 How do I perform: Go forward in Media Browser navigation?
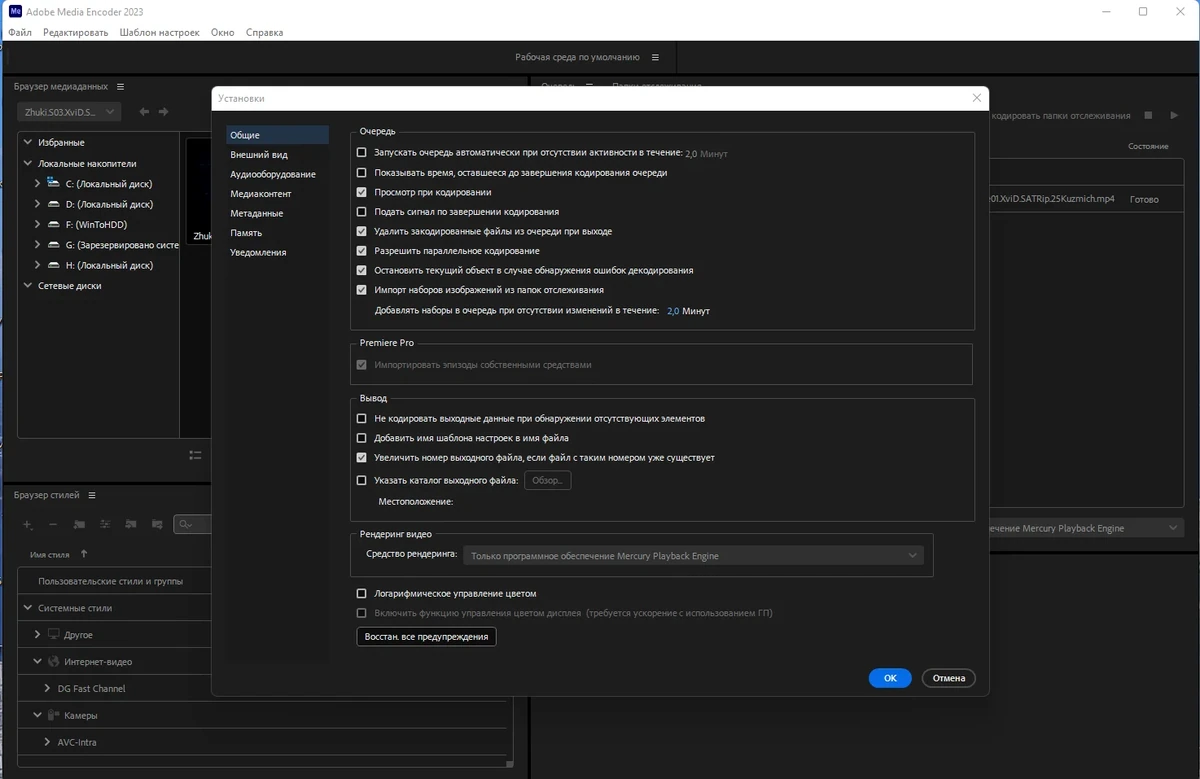164,112
